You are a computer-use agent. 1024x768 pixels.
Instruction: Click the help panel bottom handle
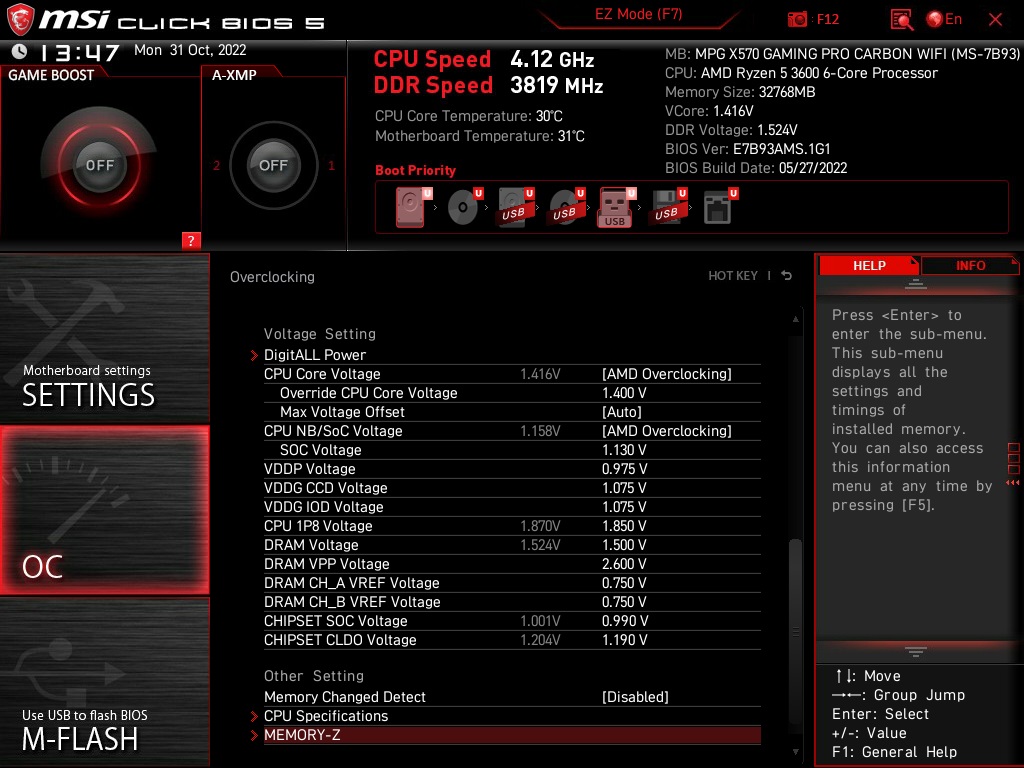coord(916,651)
